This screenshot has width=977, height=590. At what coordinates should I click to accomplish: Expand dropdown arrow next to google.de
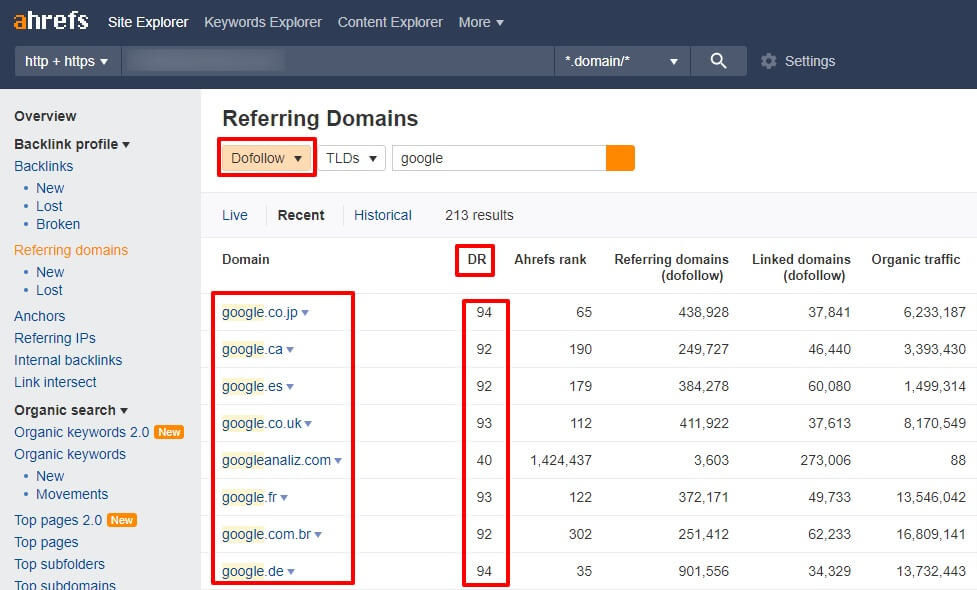(292, 572)
